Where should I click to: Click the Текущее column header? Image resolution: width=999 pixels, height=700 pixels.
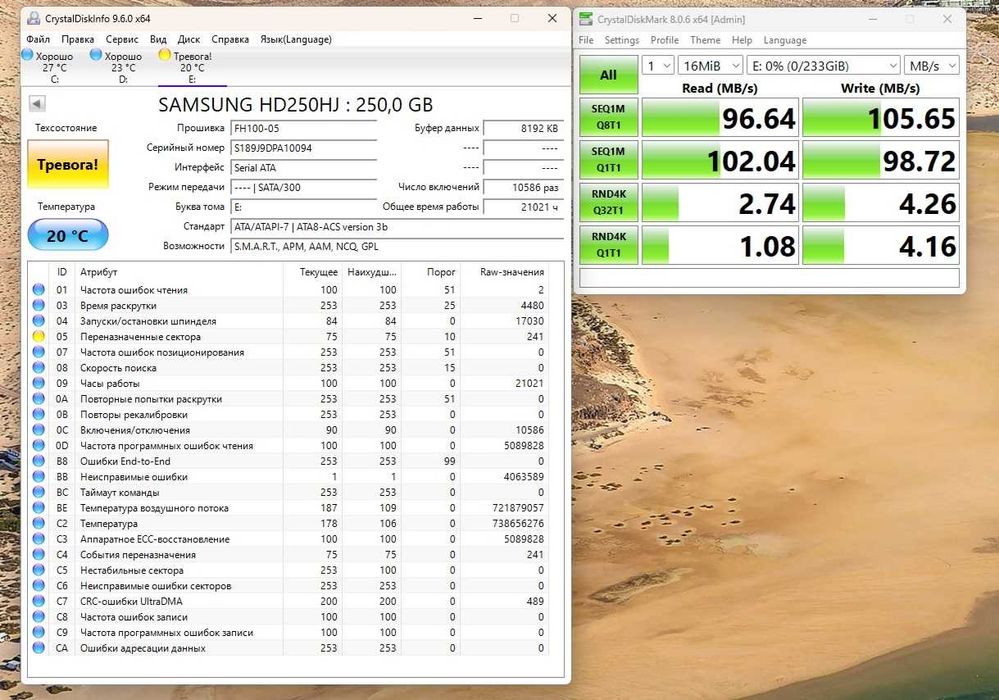pyautogui.click(x=312, y=272)
